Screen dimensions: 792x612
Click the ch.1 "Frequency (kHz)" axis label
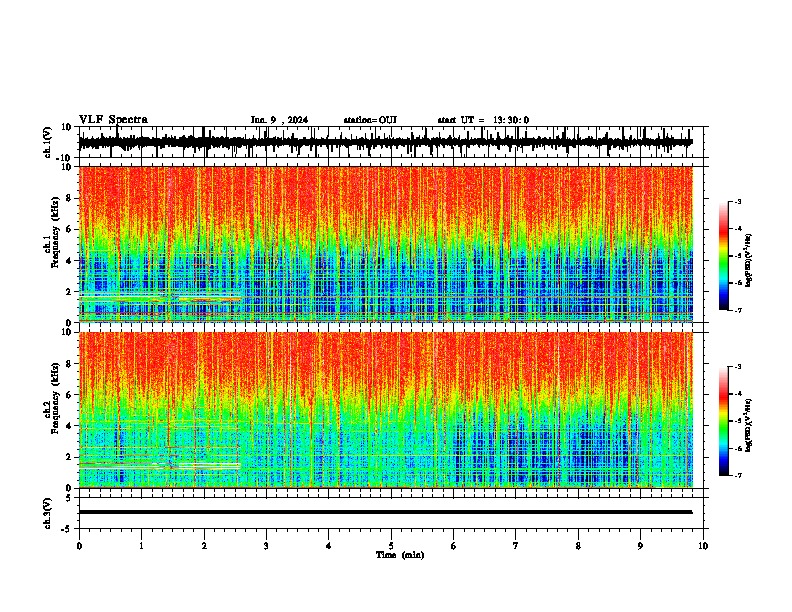coord(56,233)
